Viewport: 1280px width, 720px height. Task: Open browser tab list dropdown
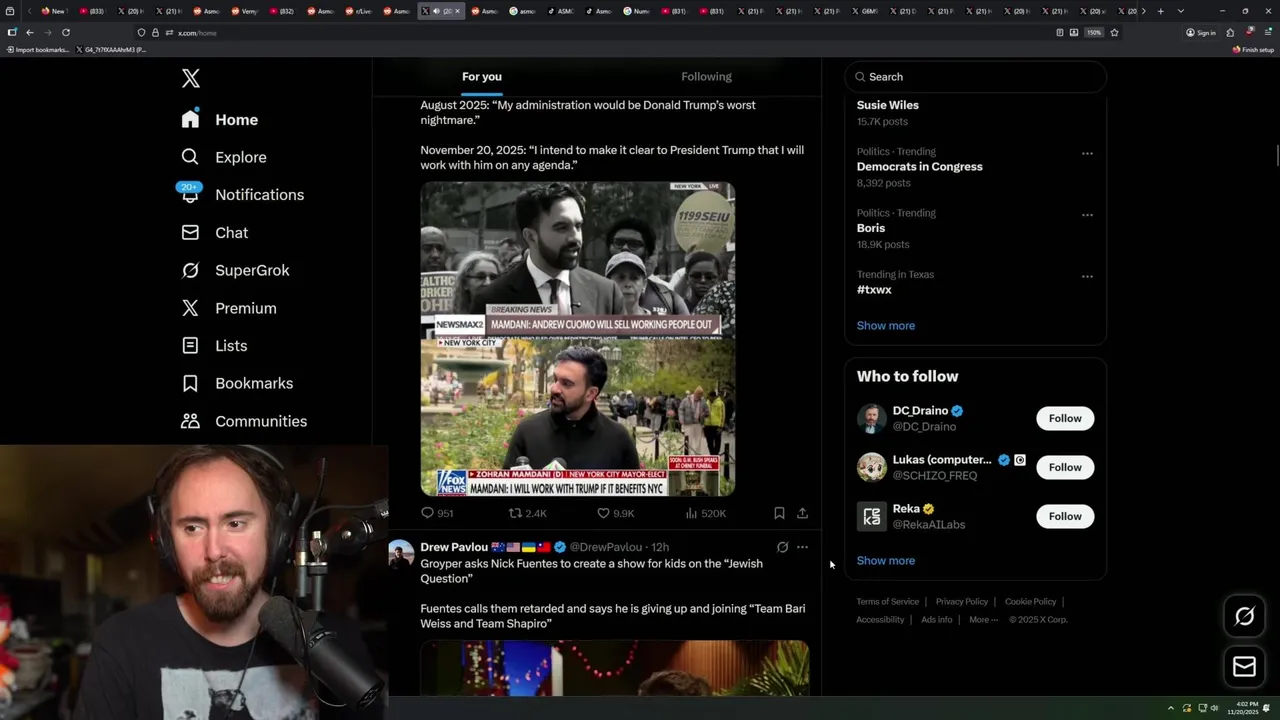click(1181, 11)
